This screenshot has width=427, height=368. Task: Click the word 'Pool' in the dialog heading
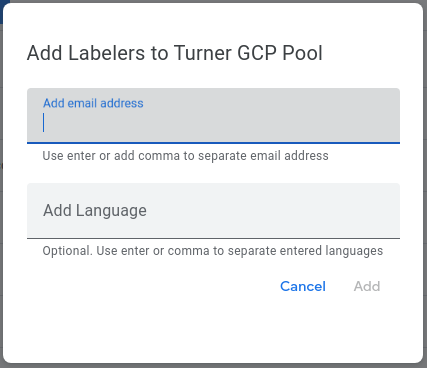[302, 53]
